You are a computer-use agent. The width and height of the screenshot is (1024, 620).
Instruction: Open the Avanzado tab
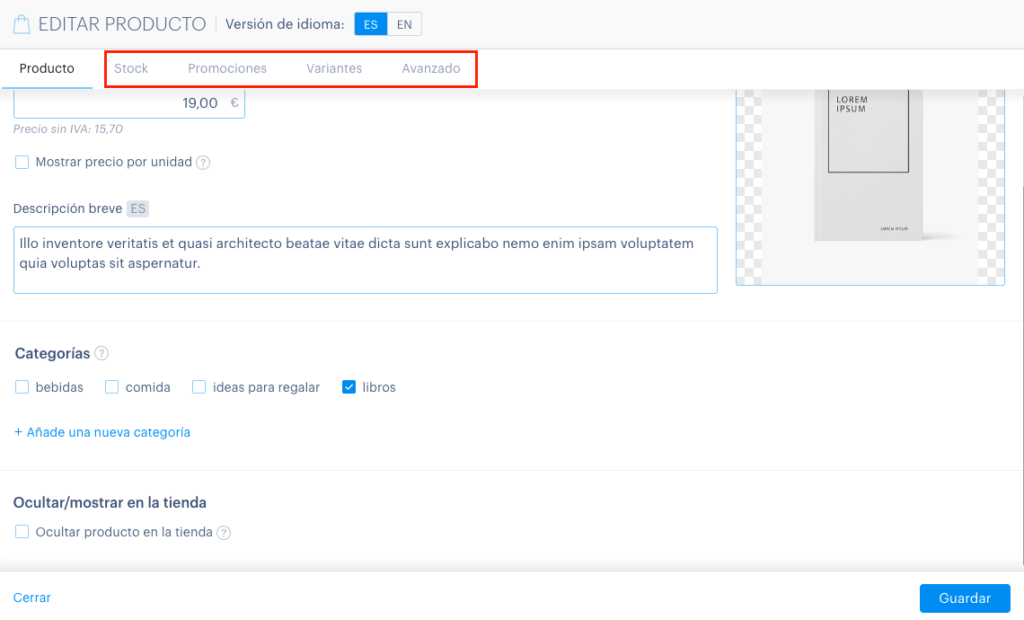point(431,69)
